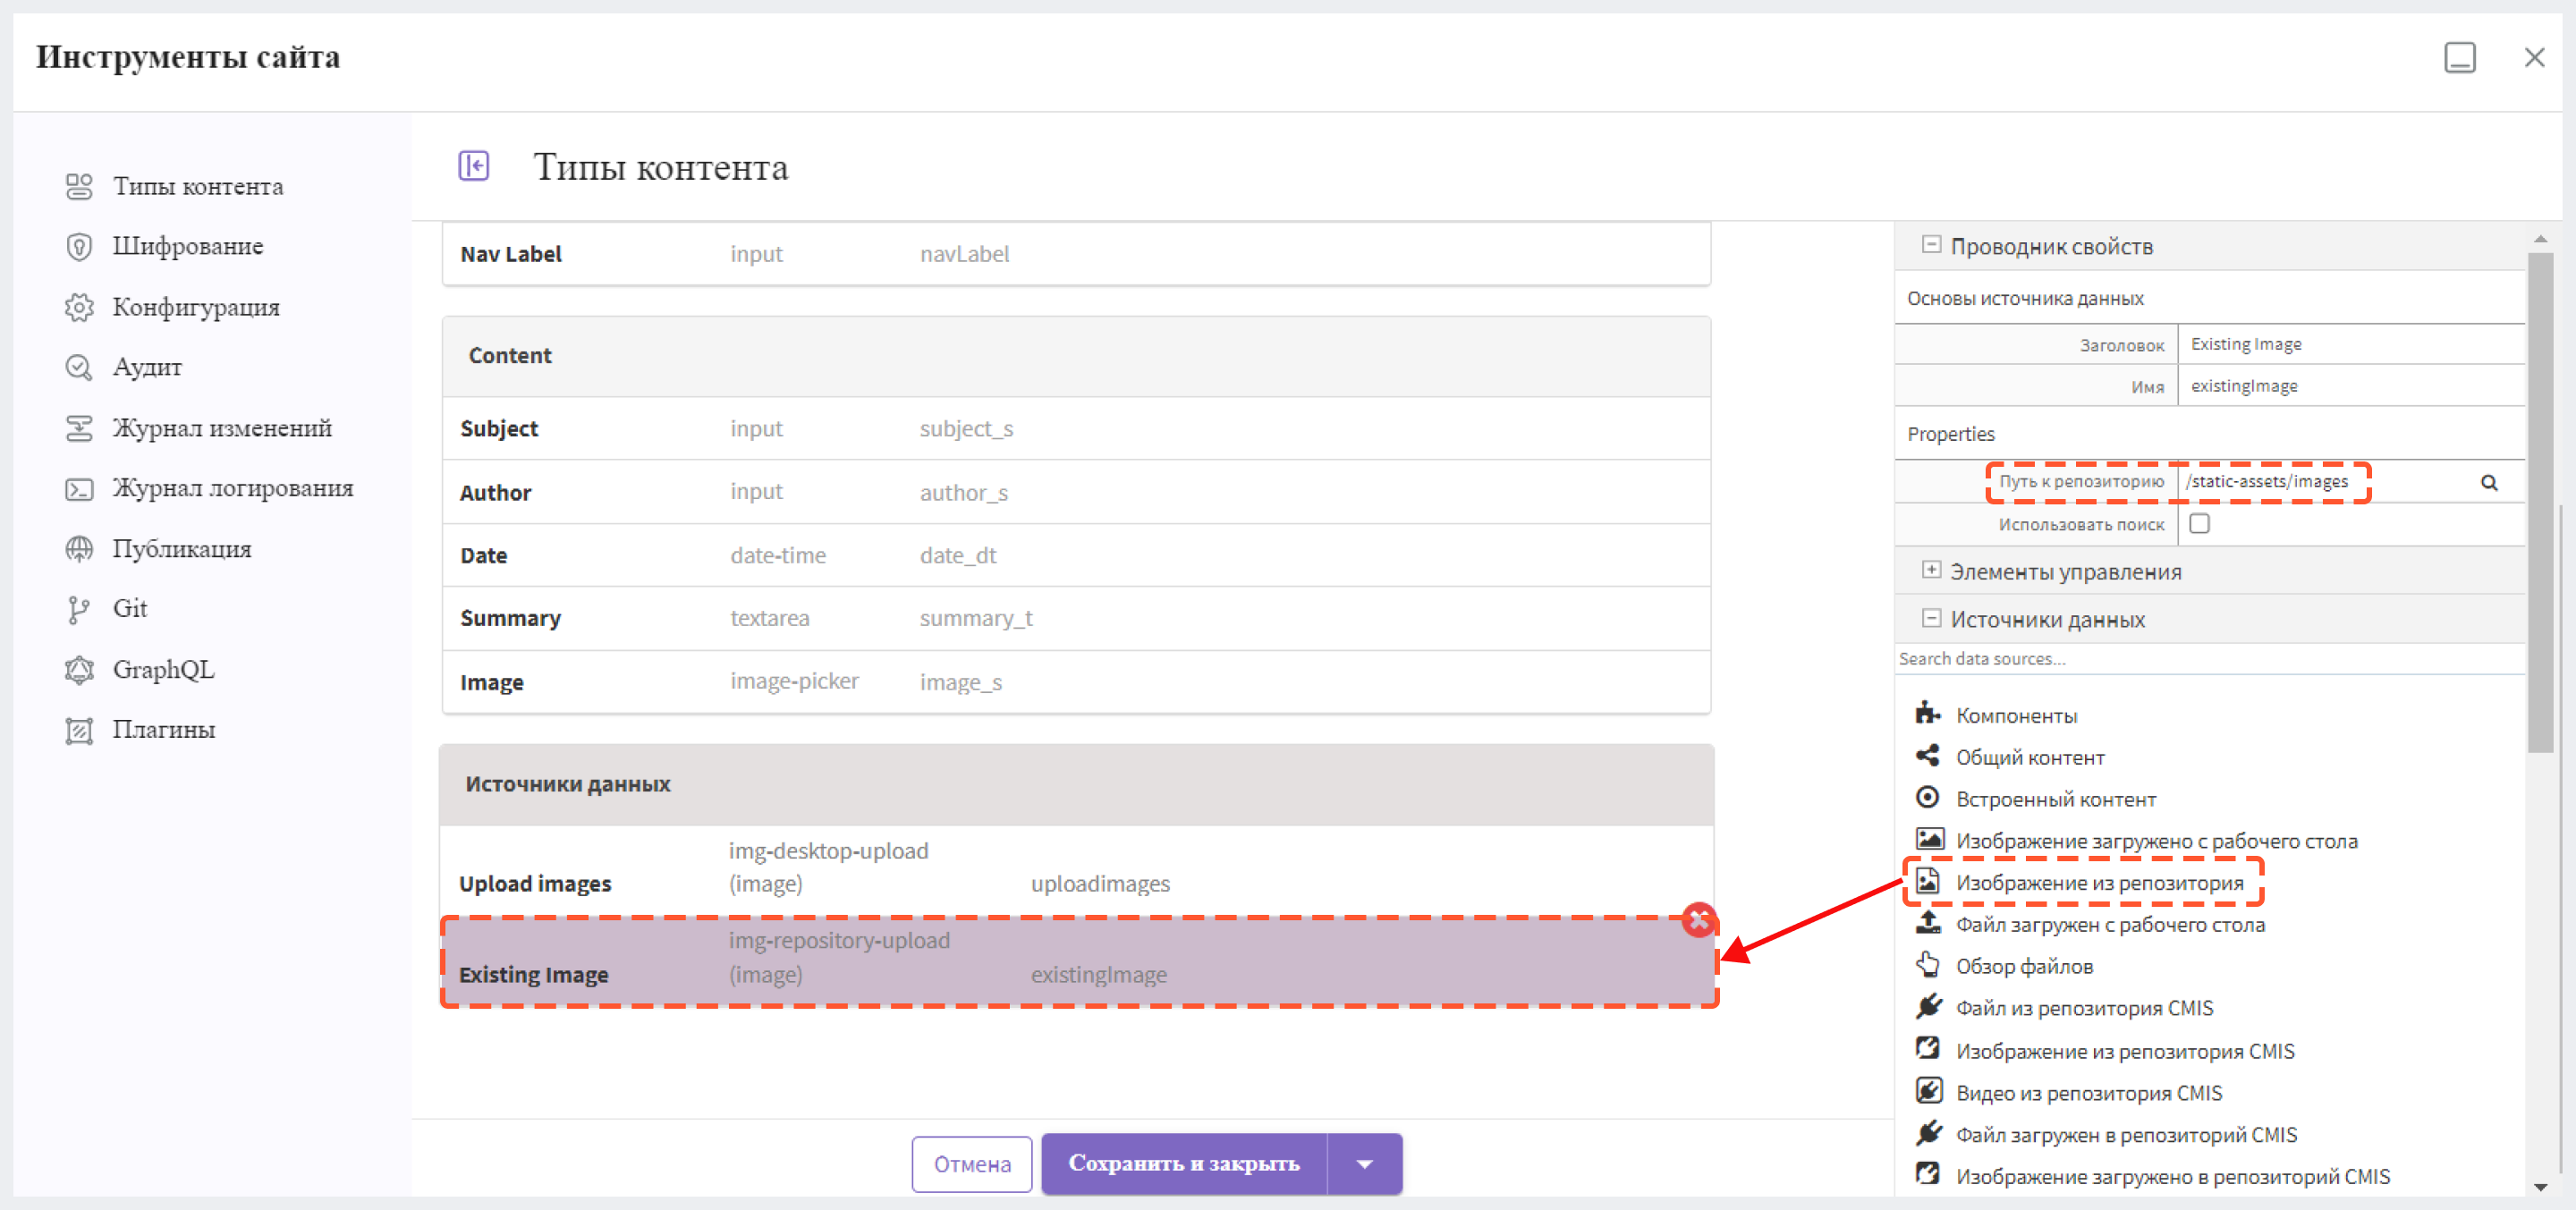Click the Content section header
Screen dimensions: 2576x1210
1076,356
